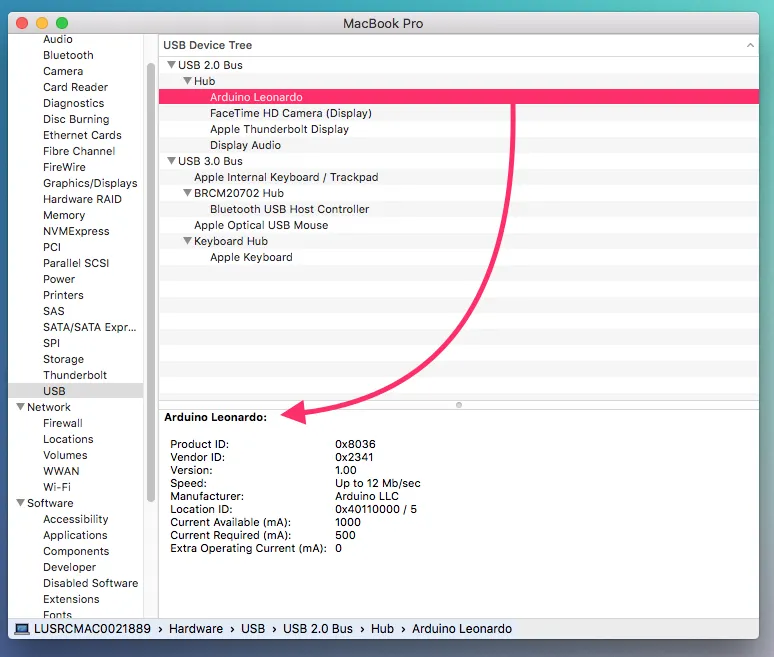
Task: Select SPI in sidebar
Action: (x=51, y=343)
